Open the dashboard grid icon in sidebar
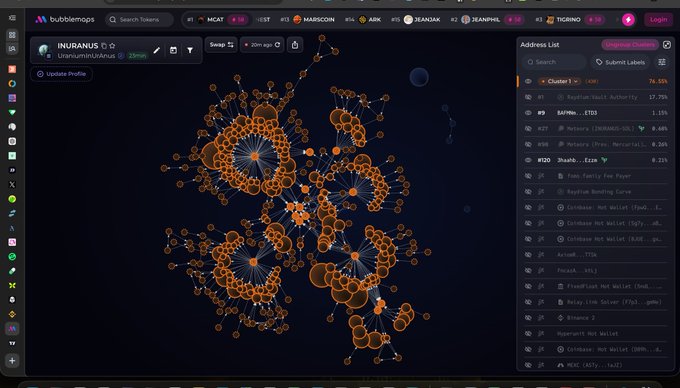The width and height of the screenshot is (680, 388). (x=12, y=35)
